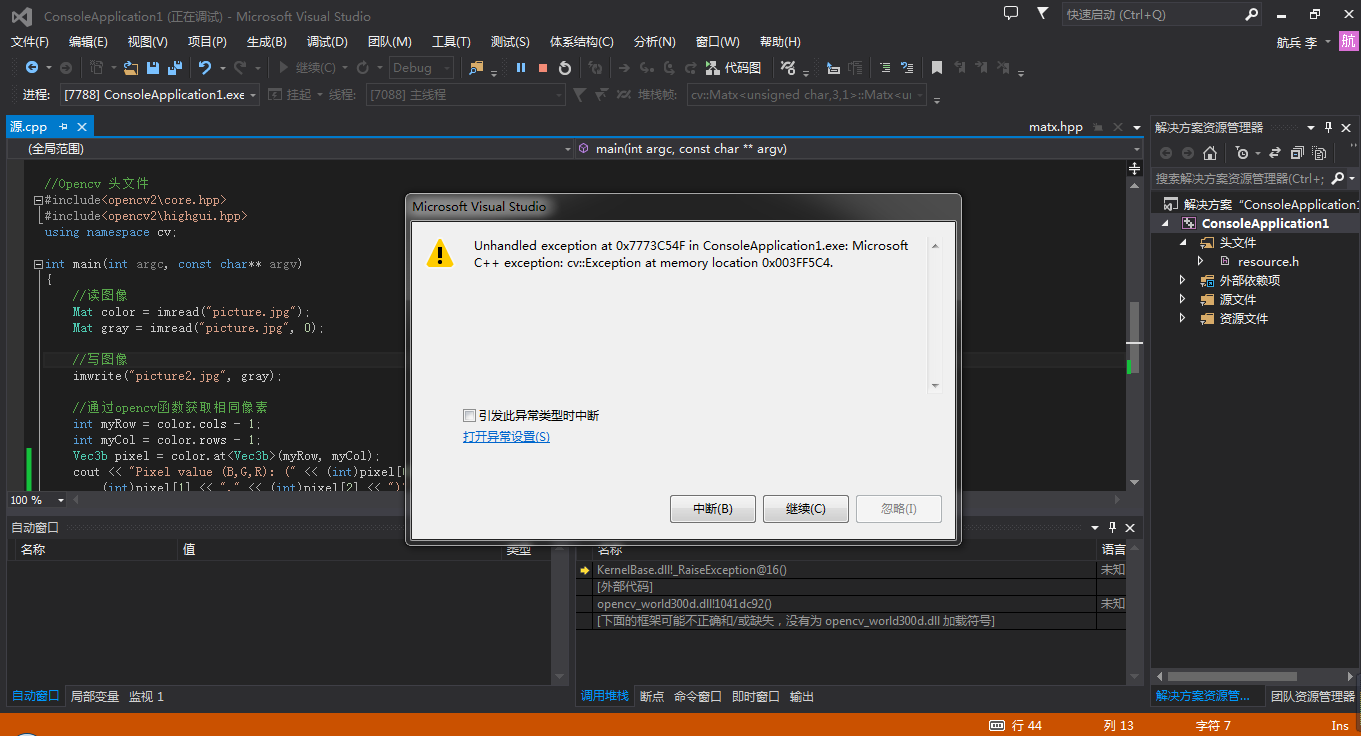Open the 团队资源管理器 tab

click(x=1311, y=696)
